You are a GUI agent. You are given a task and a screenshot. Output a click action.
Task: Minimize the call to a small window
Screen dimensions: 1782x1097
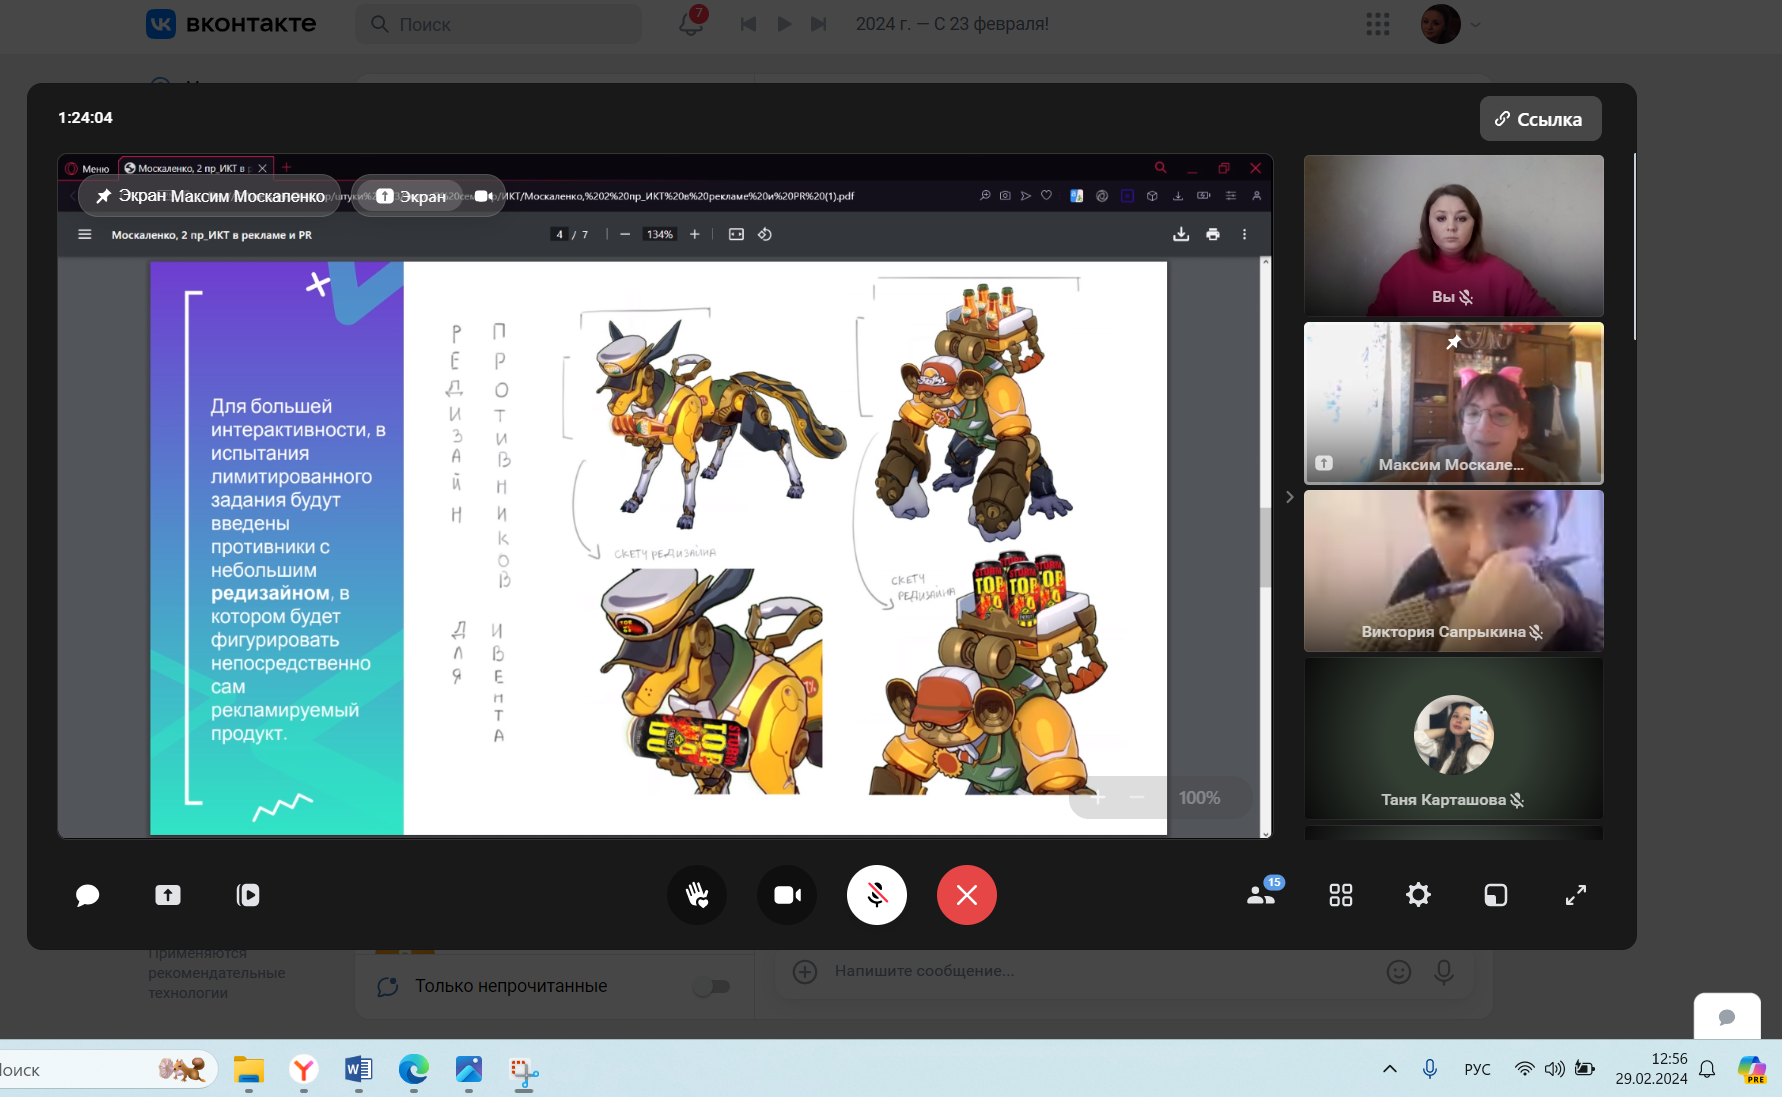click(x=1496, y=895)
